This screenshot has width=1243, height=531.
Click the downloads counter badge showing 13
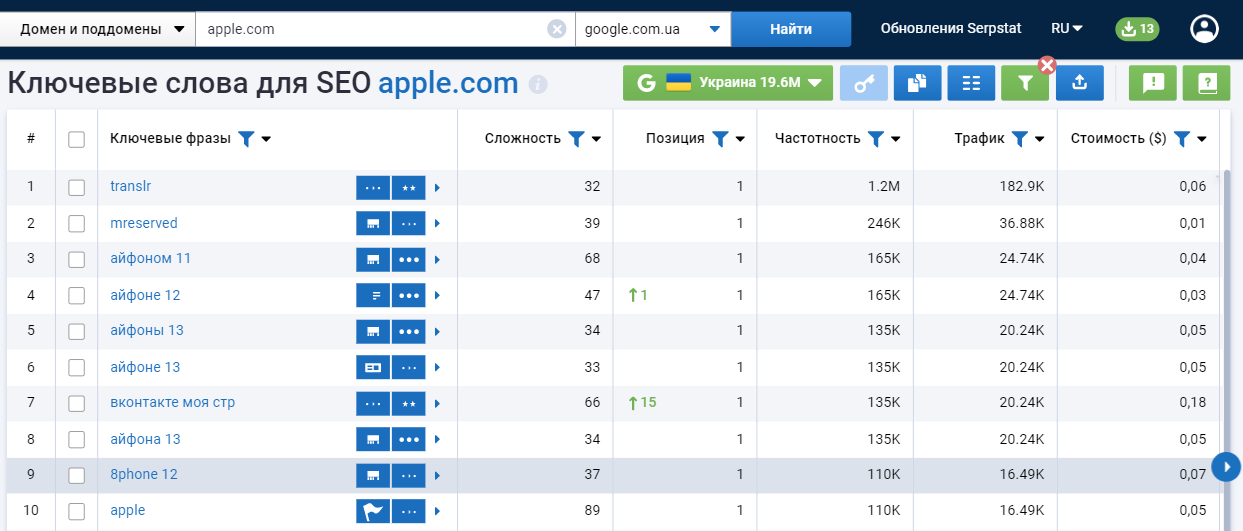tap(1138, 29)
